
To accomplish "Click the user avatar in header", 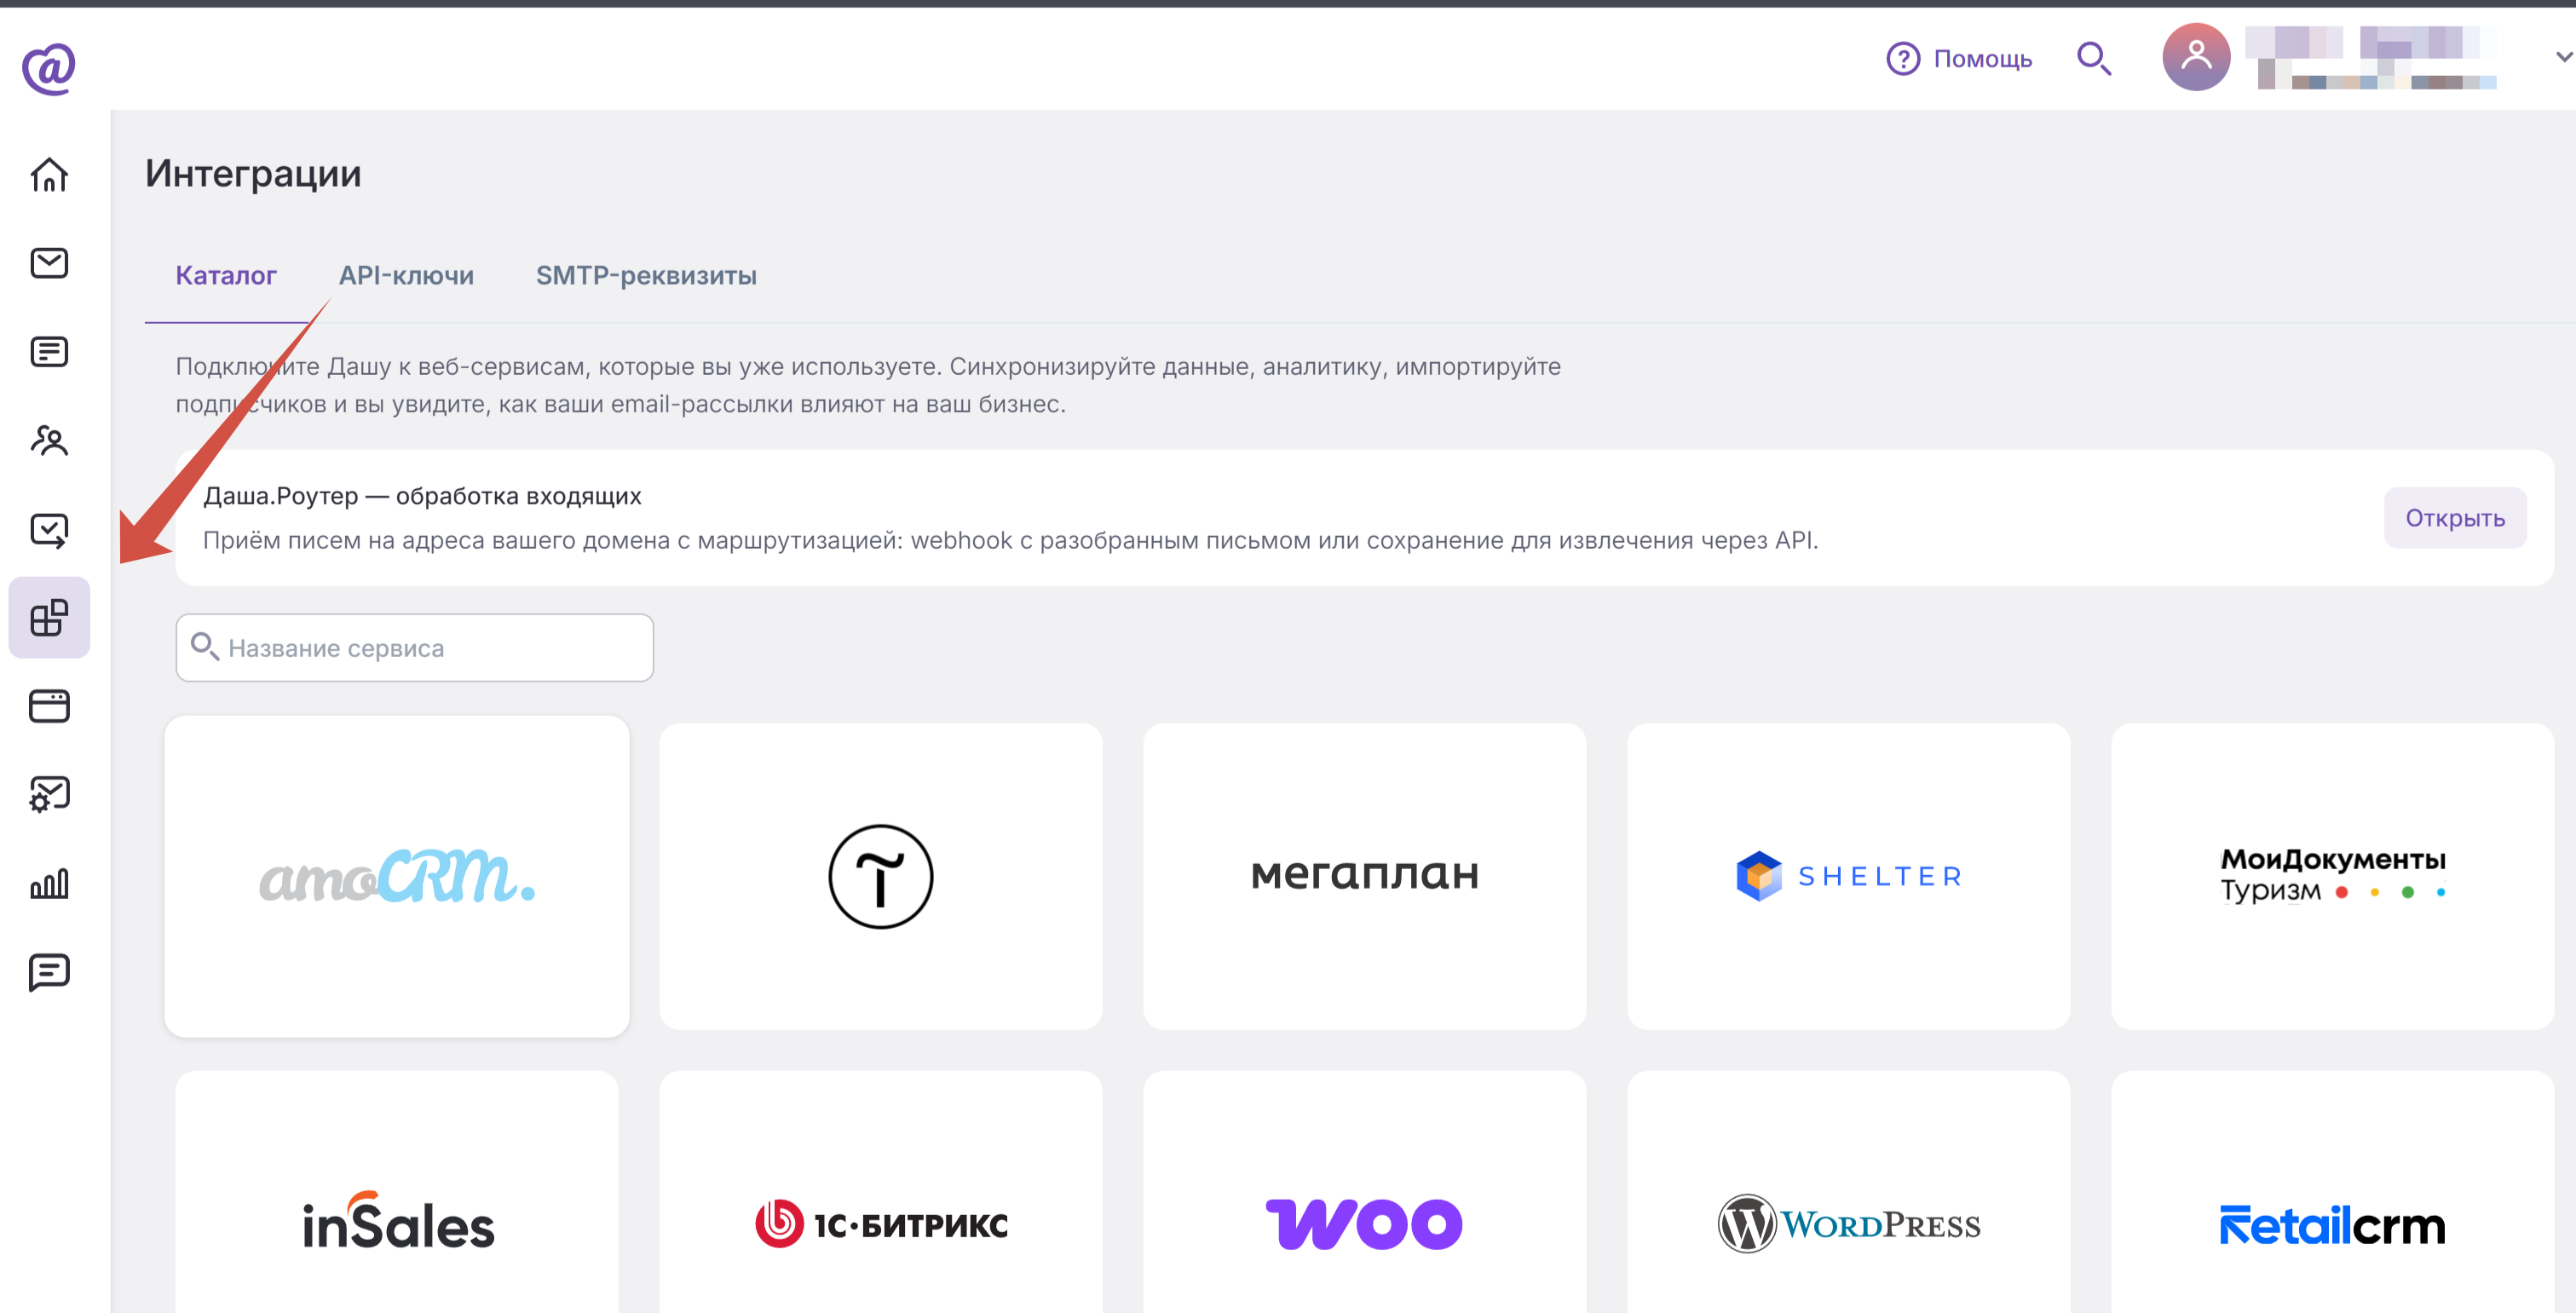I will click(x=2196, y=57).
